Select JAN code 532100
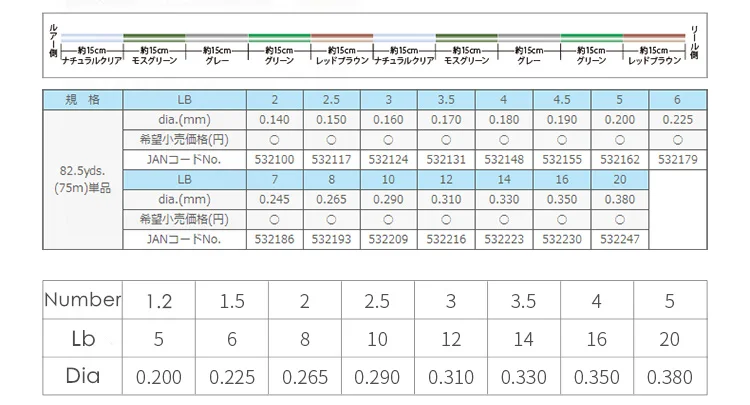This screenshot has height=405, width=750. (x=275, y=159)
